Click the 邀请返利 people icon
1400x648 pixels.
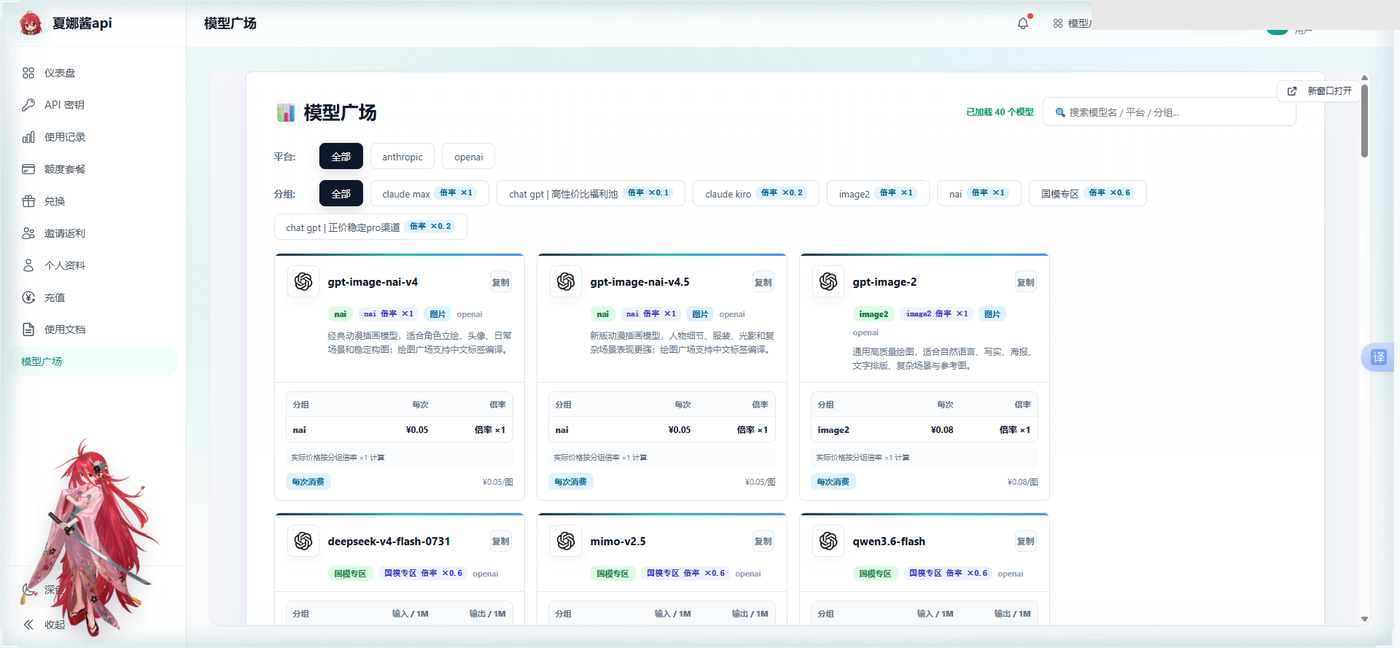(29, 233)
